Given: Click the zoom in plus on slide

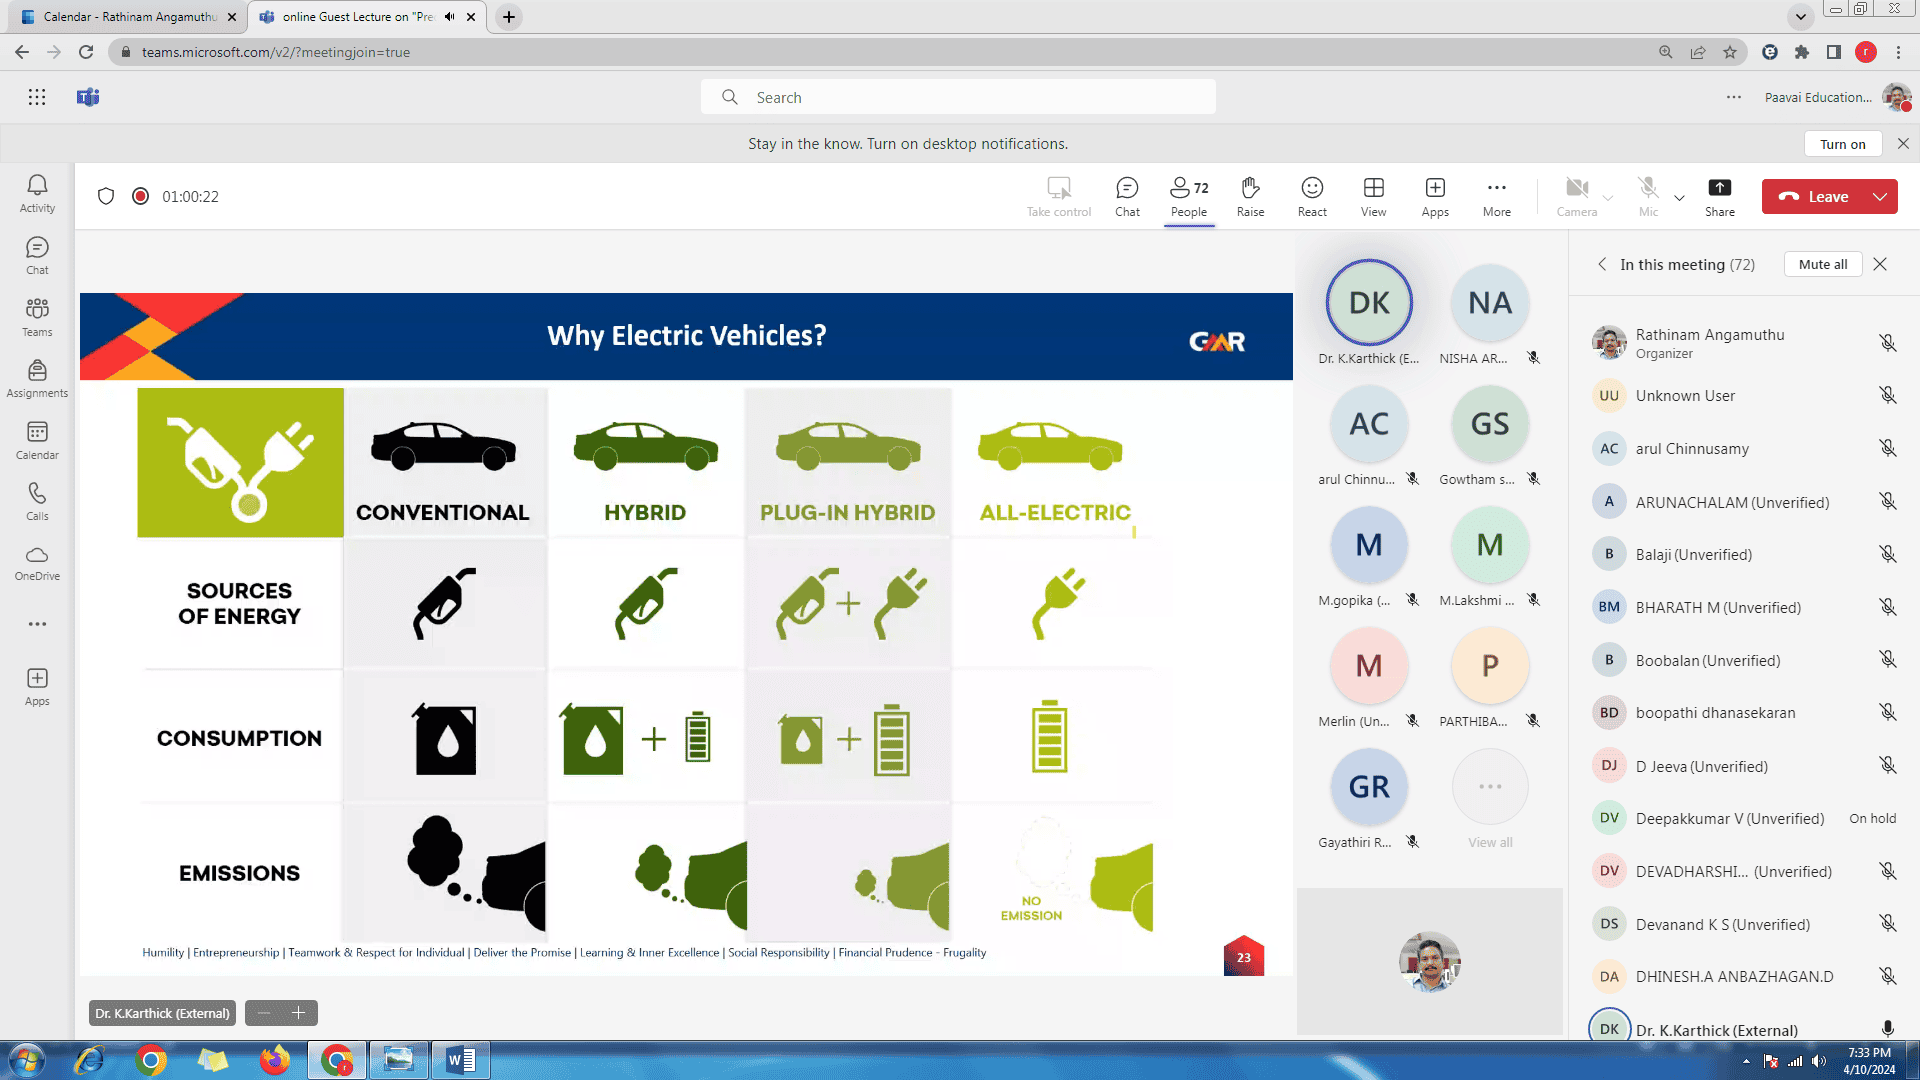Looking at the screenshot, I should tap(298, 1013).
